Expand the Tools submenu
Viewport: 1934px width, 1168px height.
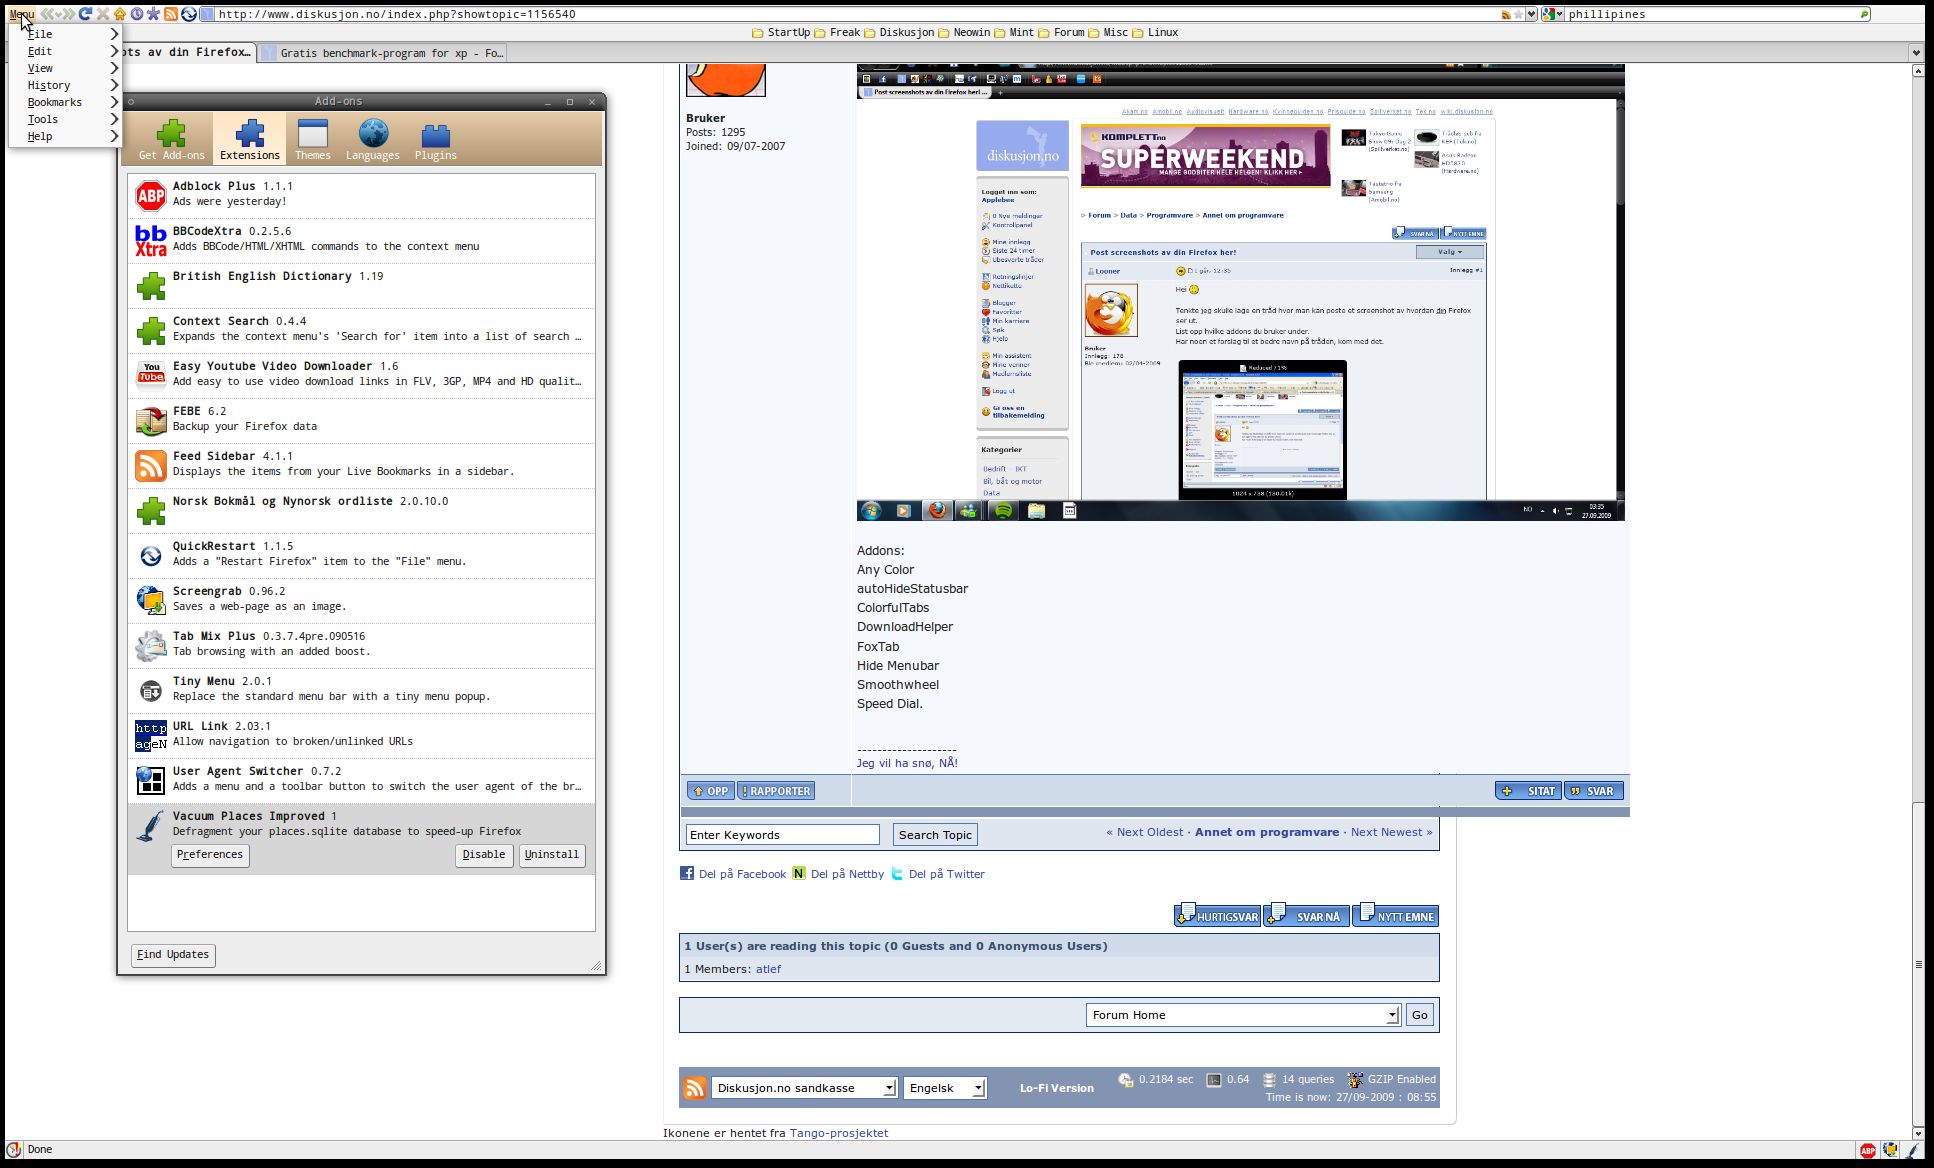[x=66, y=119]
